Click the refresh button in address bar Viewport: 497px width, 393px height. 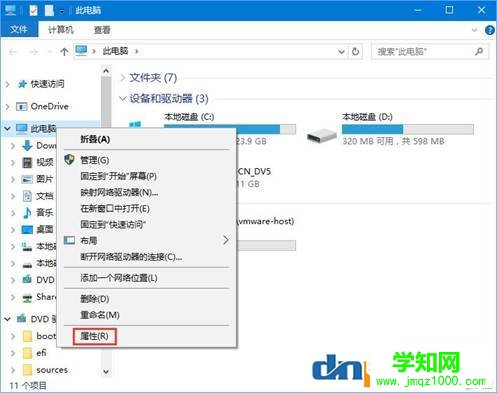click(356, 52)
